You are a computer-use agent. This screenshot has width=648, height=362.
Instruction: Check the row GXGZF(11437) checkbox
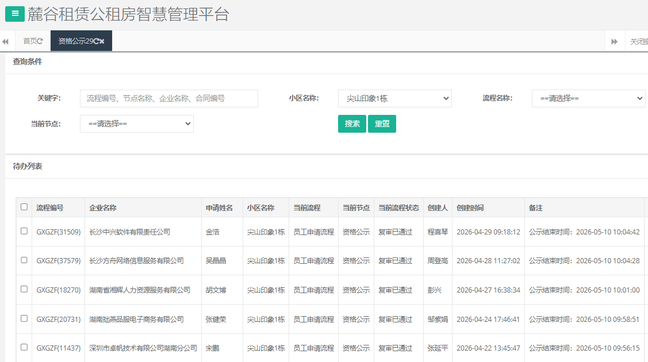coord(24,347)
